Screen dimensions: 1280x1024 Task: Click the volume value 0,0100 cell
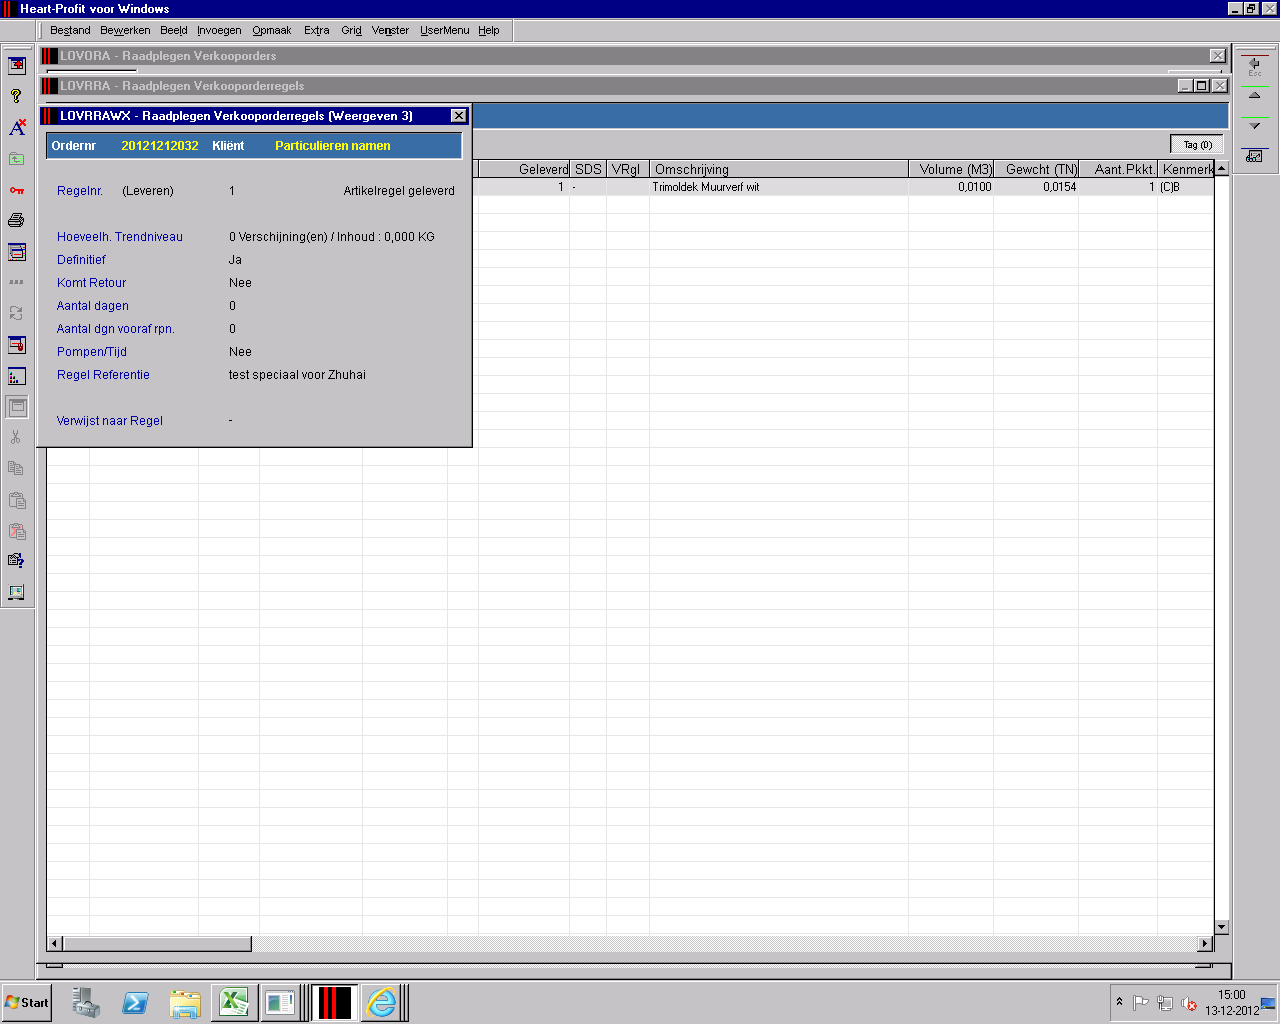pyautogui.click(x=951, y=187)
